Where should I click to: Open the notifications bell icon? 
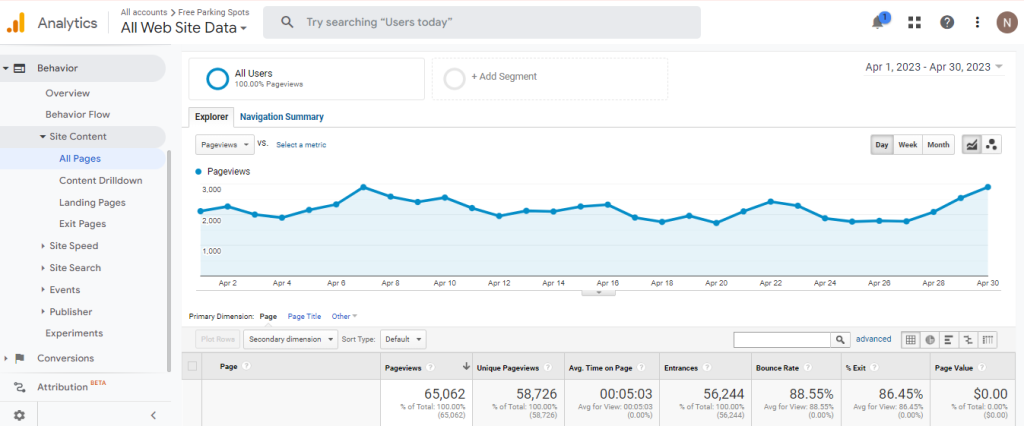[879, 22]
